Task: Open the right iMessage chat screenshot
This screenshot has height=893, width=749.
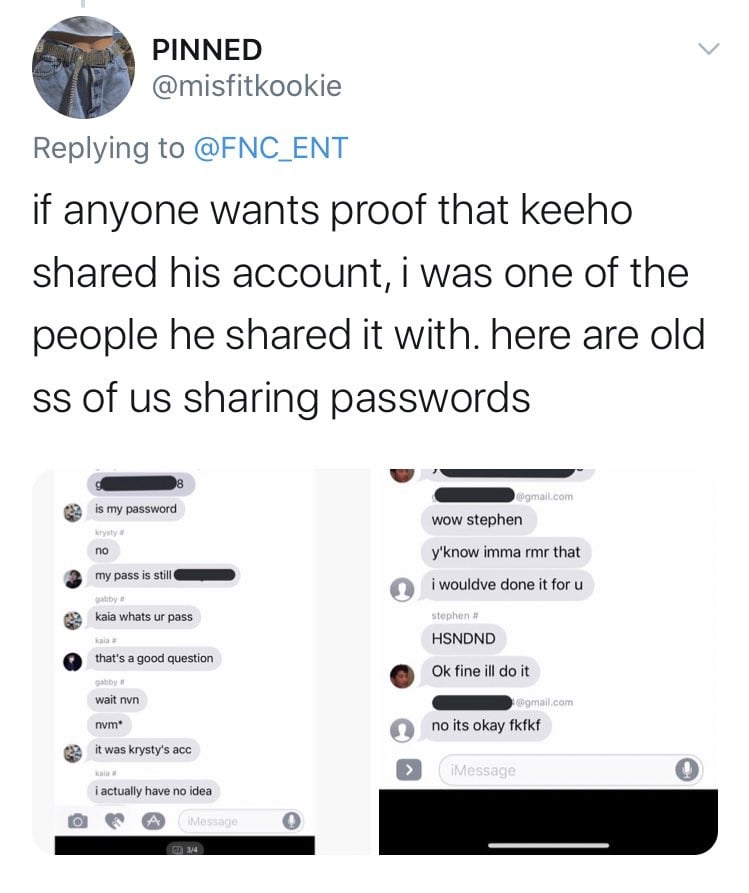Action: [x=548, y=662]
